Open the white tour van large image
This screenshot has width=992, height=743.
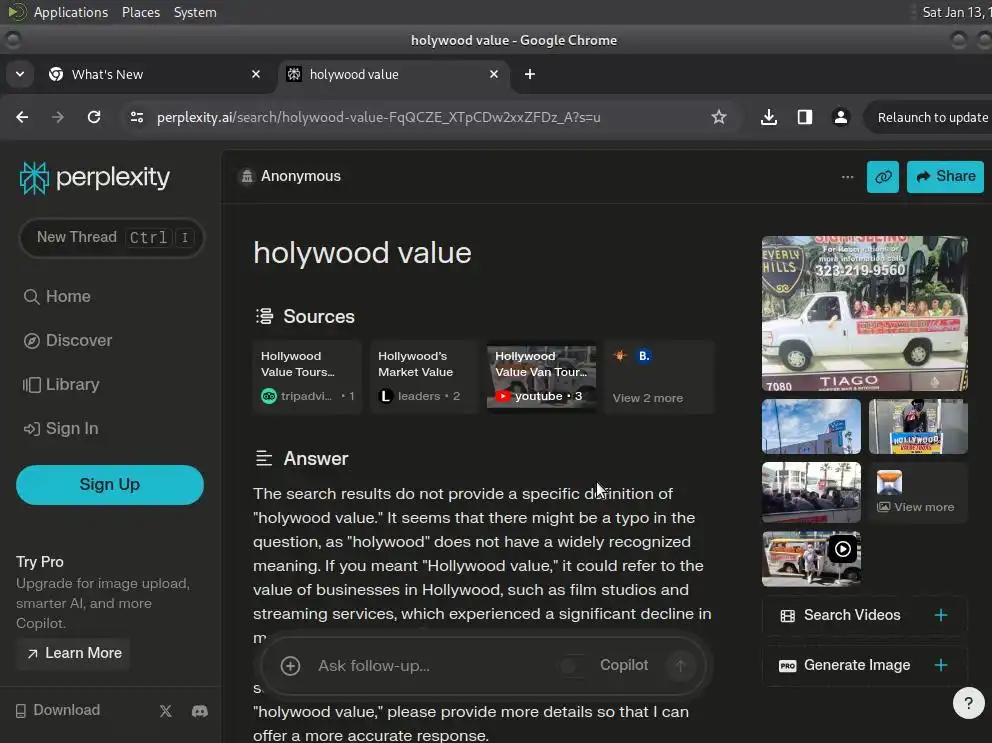pos(864,314)
